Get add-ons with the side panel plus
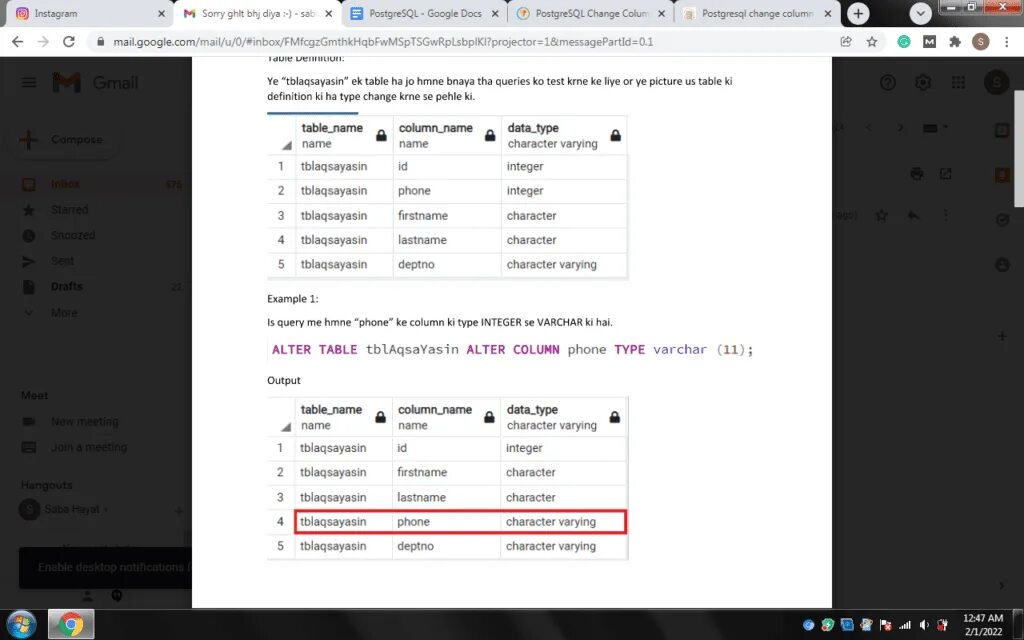Viewport: 1024px width, 640px height. coord(1002,336)
